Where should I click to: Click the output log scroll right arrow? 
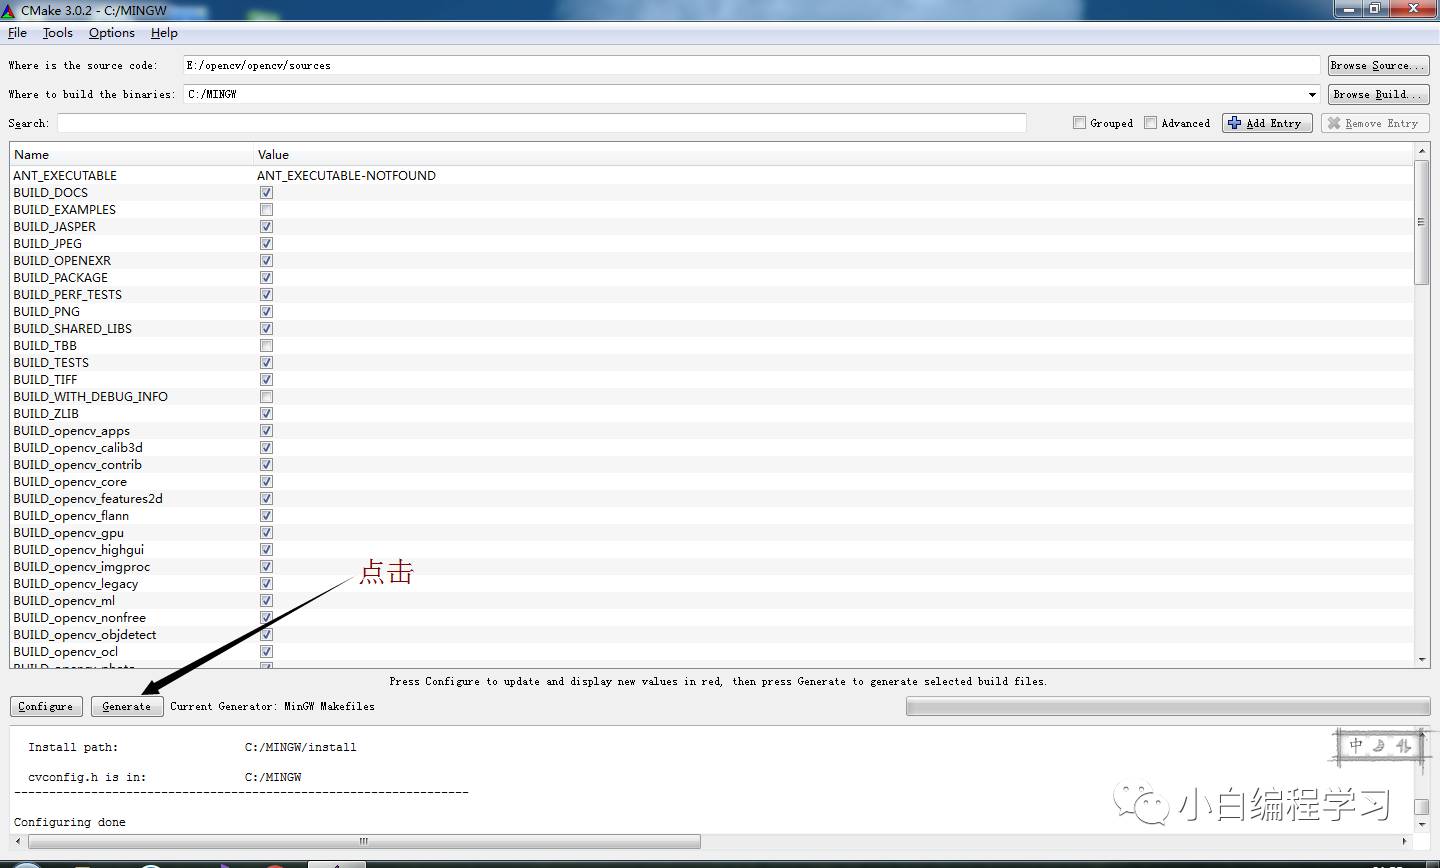(x=1405, y=841)
